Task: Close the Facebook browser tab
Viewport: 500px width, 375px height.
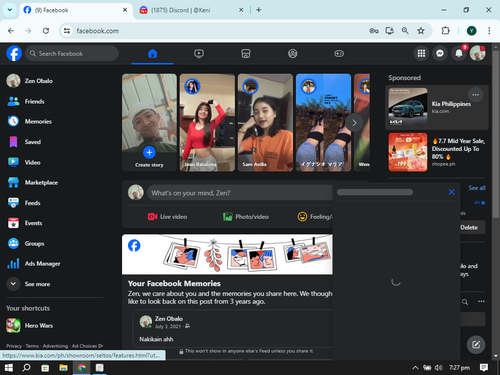Action: 125,10
